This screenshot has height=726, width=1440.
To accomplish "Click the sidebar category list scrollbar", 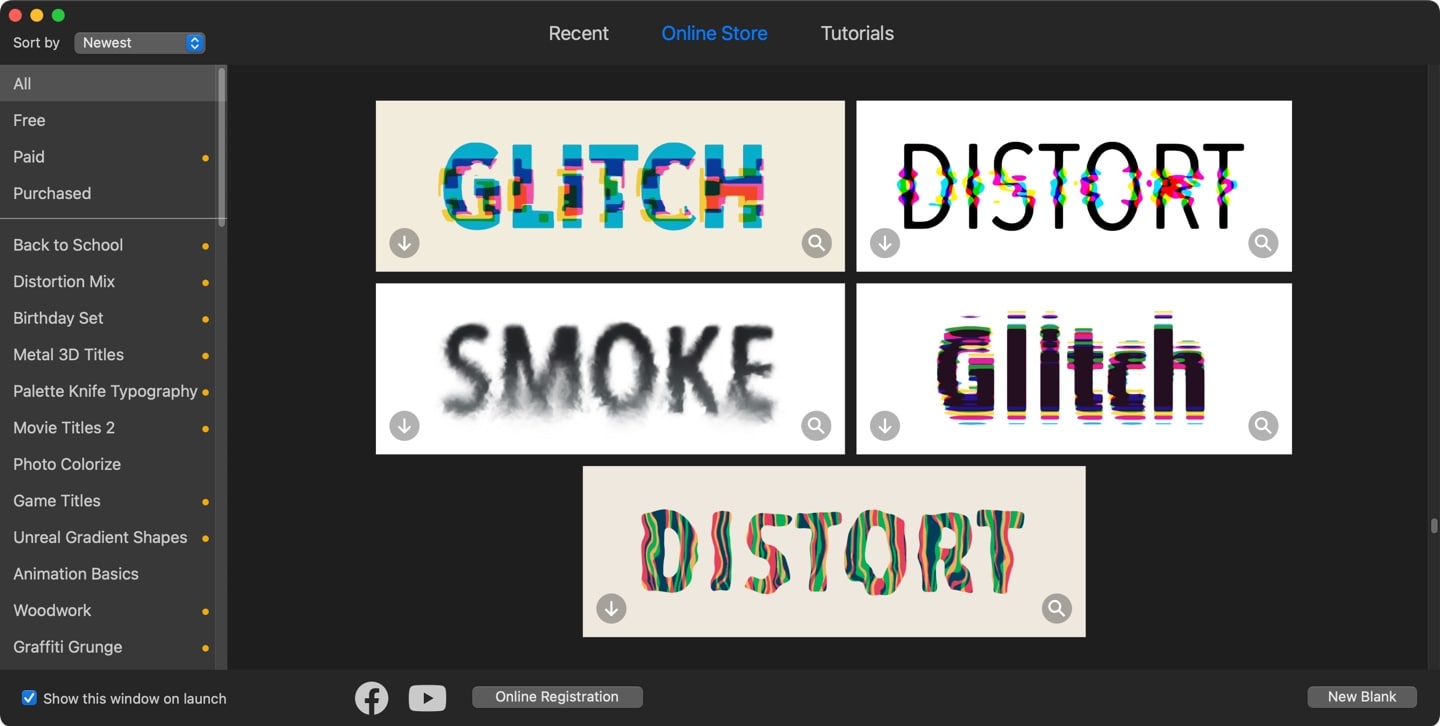I will (222, 147).
